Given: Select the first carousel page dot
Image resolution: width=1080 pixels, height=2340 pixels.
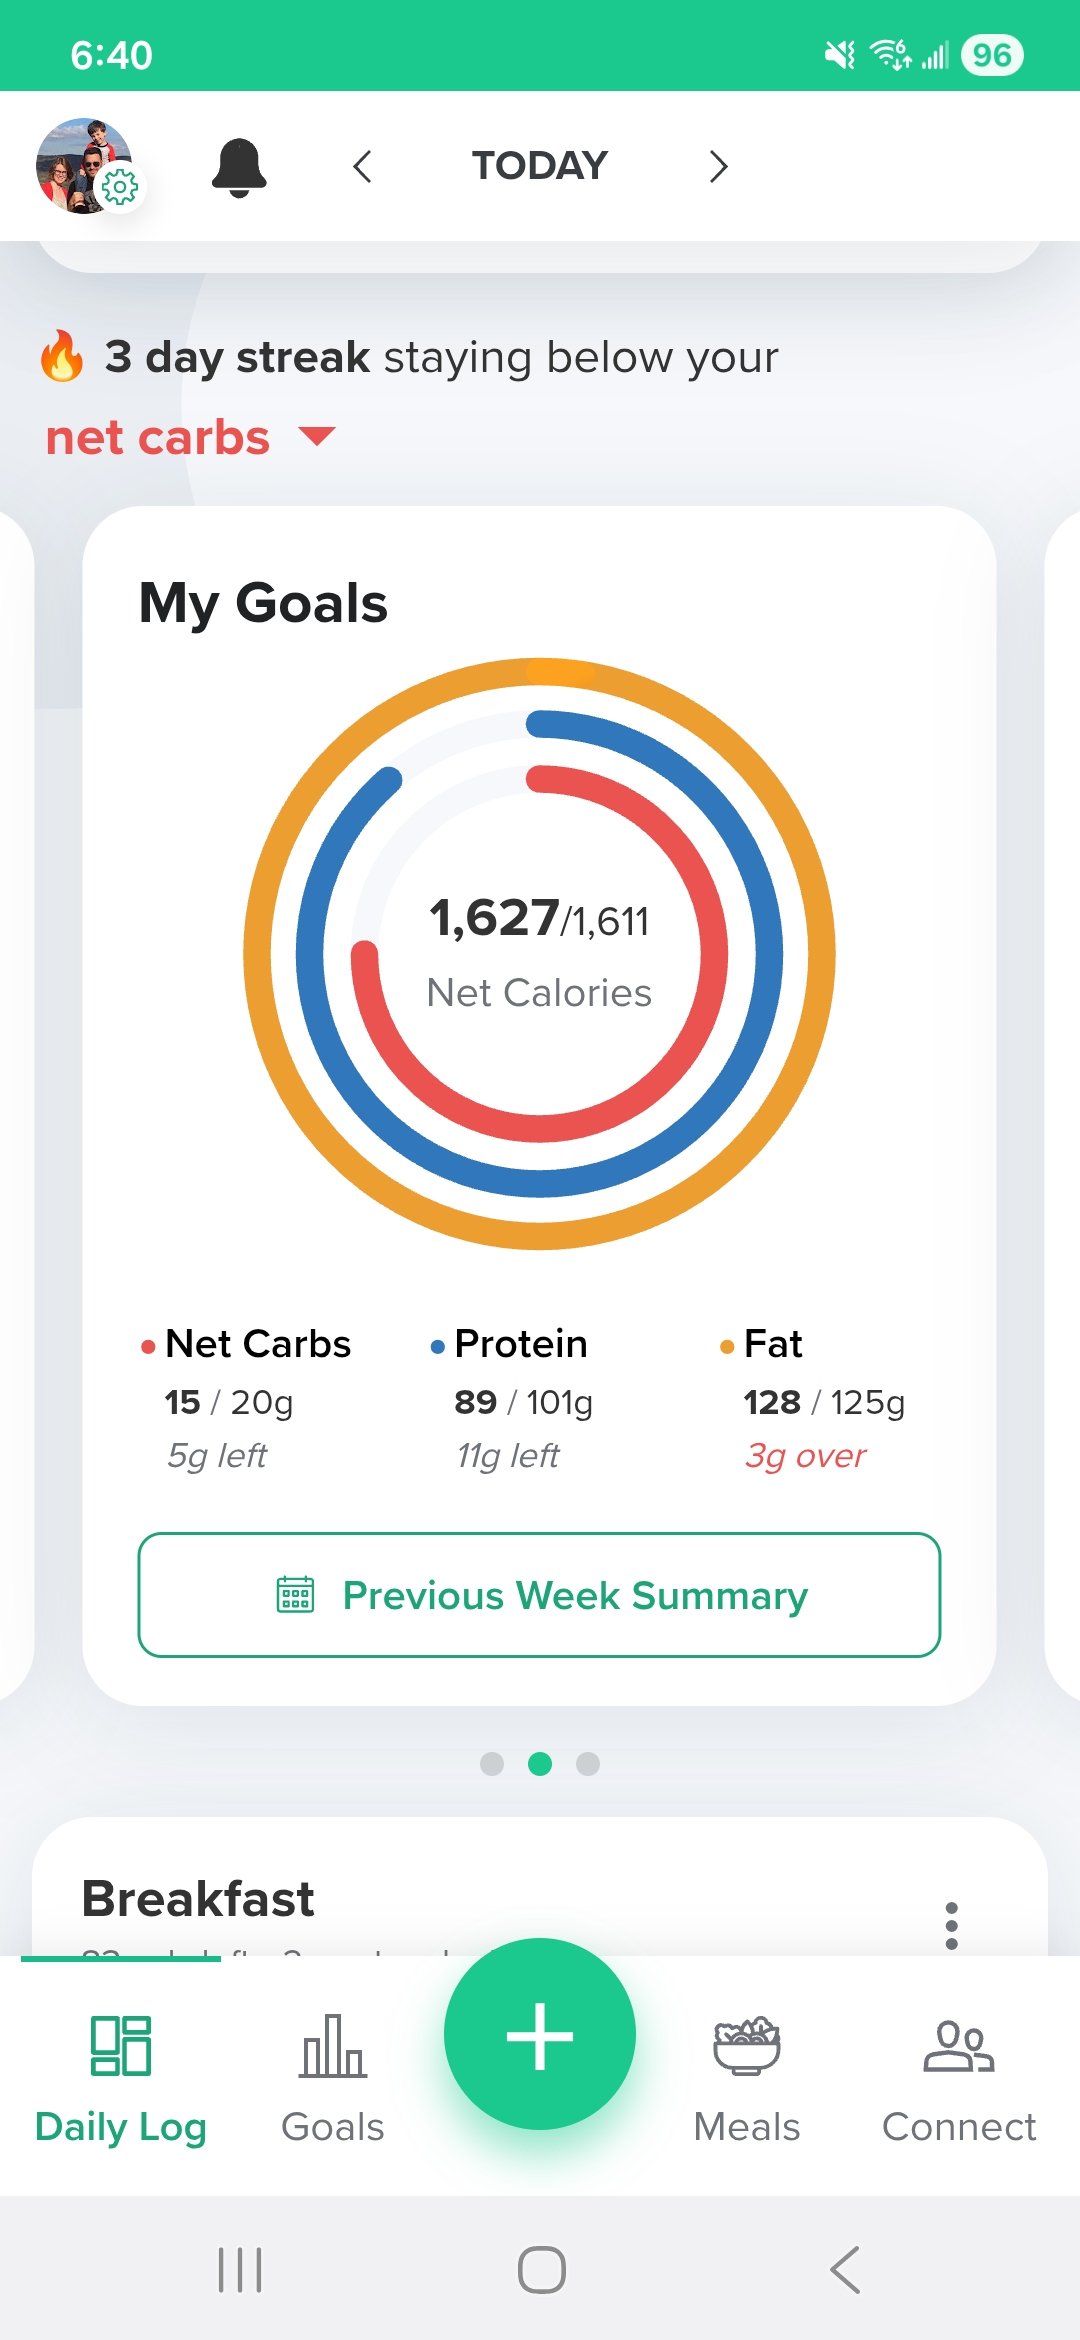Looking at the screenshot, I should [x=492, y=1764].
